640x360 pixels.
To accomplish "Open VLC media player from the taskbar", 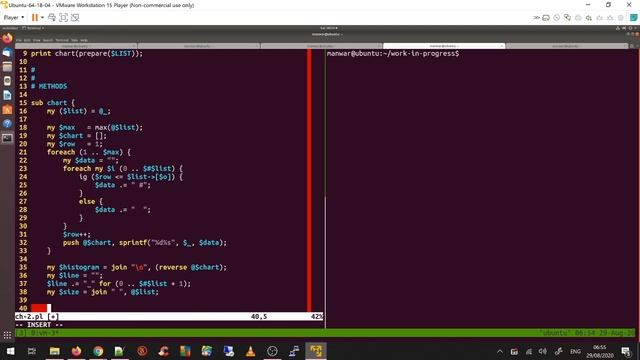I will tap(250, 351).
